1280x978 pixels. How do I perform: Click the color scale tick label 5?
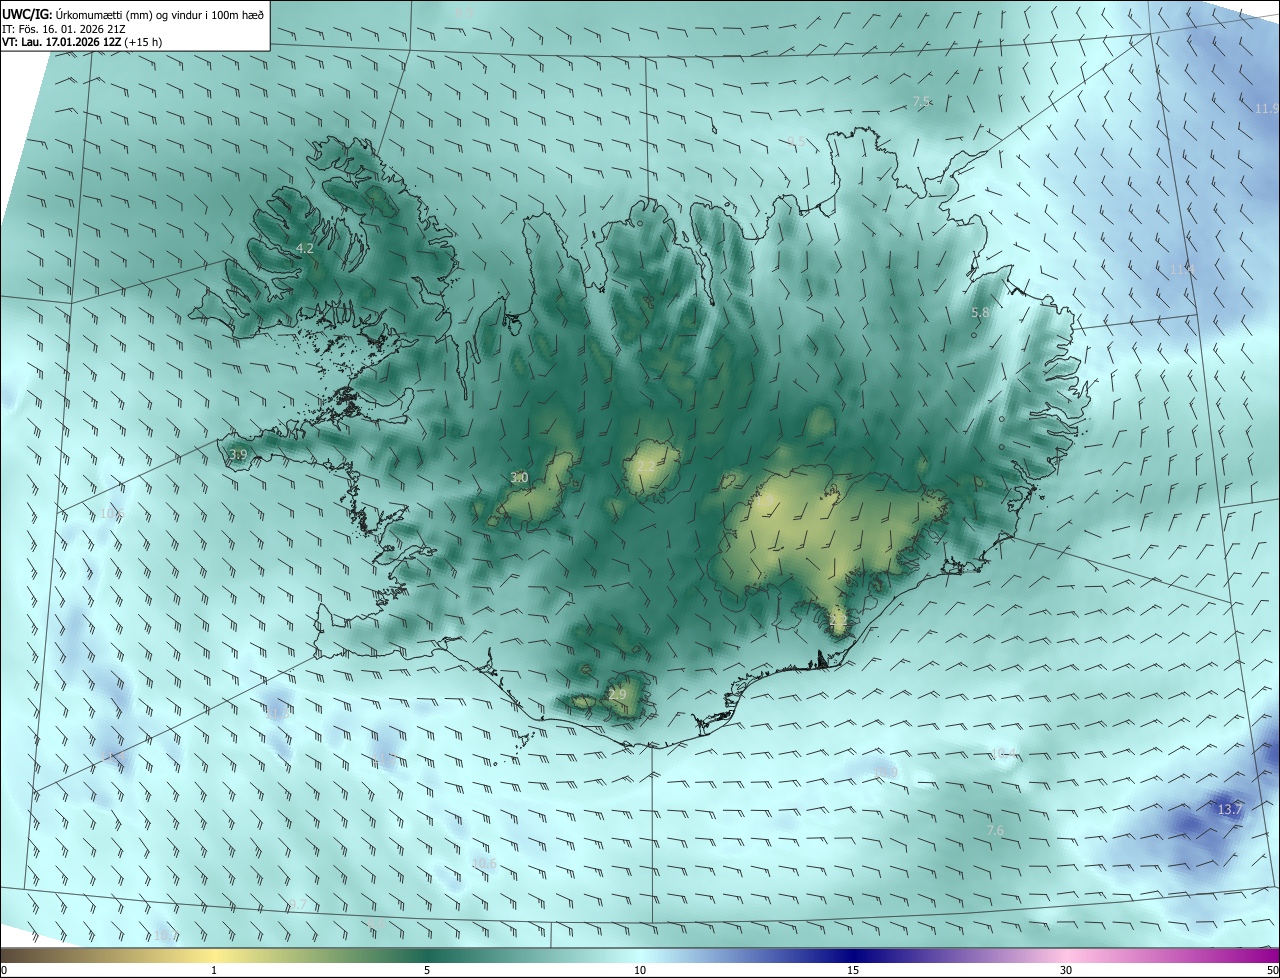coord(427,971)
